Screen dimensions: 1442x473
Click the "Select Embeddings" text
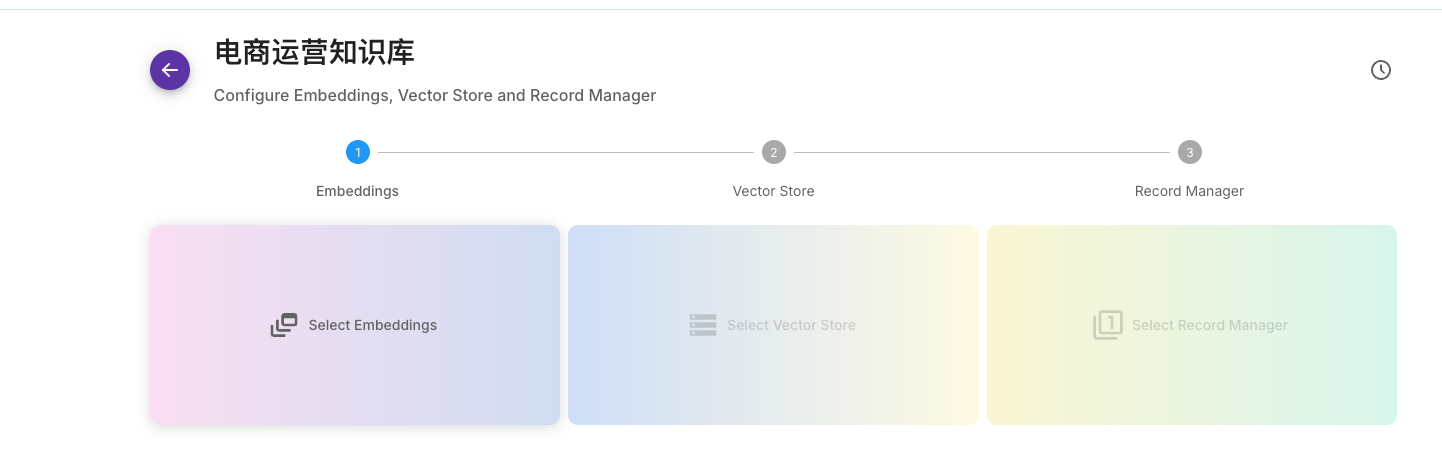372,325
